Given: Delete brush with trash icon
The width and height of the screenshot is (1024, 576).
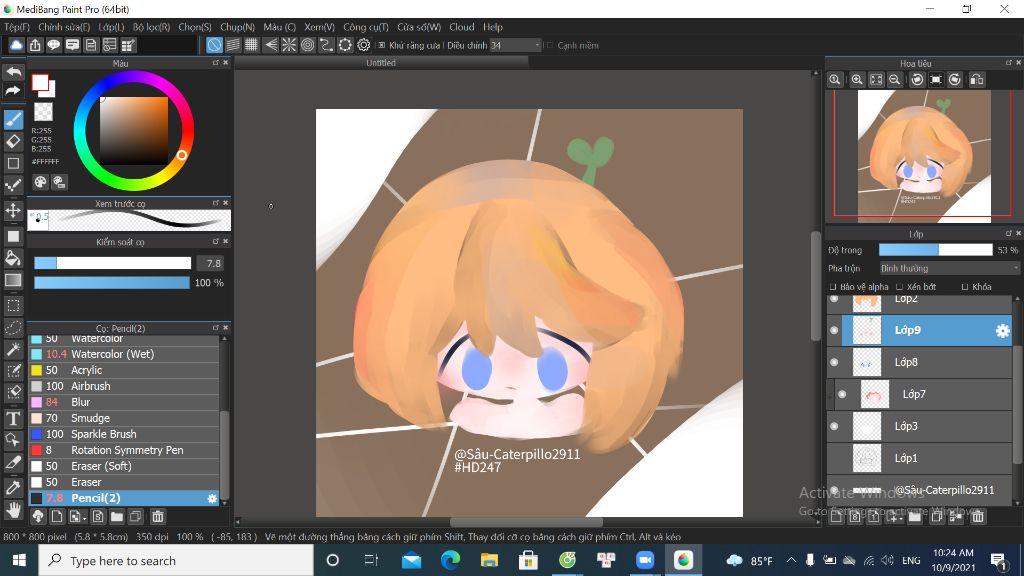Looking at the screenshot, I should tap(157, 517).
